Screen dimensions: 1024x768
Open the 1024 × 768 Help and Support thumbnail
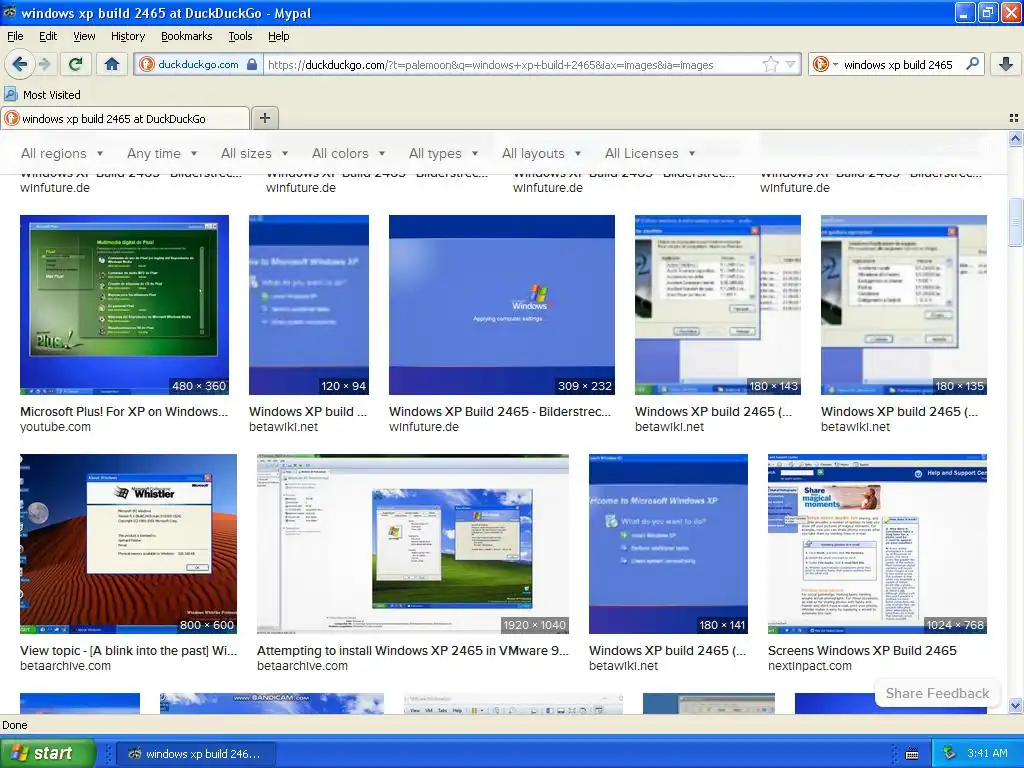point(877,543)
